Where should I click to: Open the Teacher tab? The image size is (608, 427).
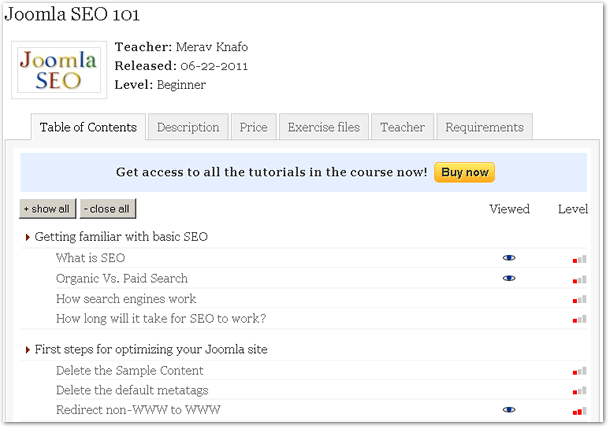pyautogui.click(x=402, y=127)
